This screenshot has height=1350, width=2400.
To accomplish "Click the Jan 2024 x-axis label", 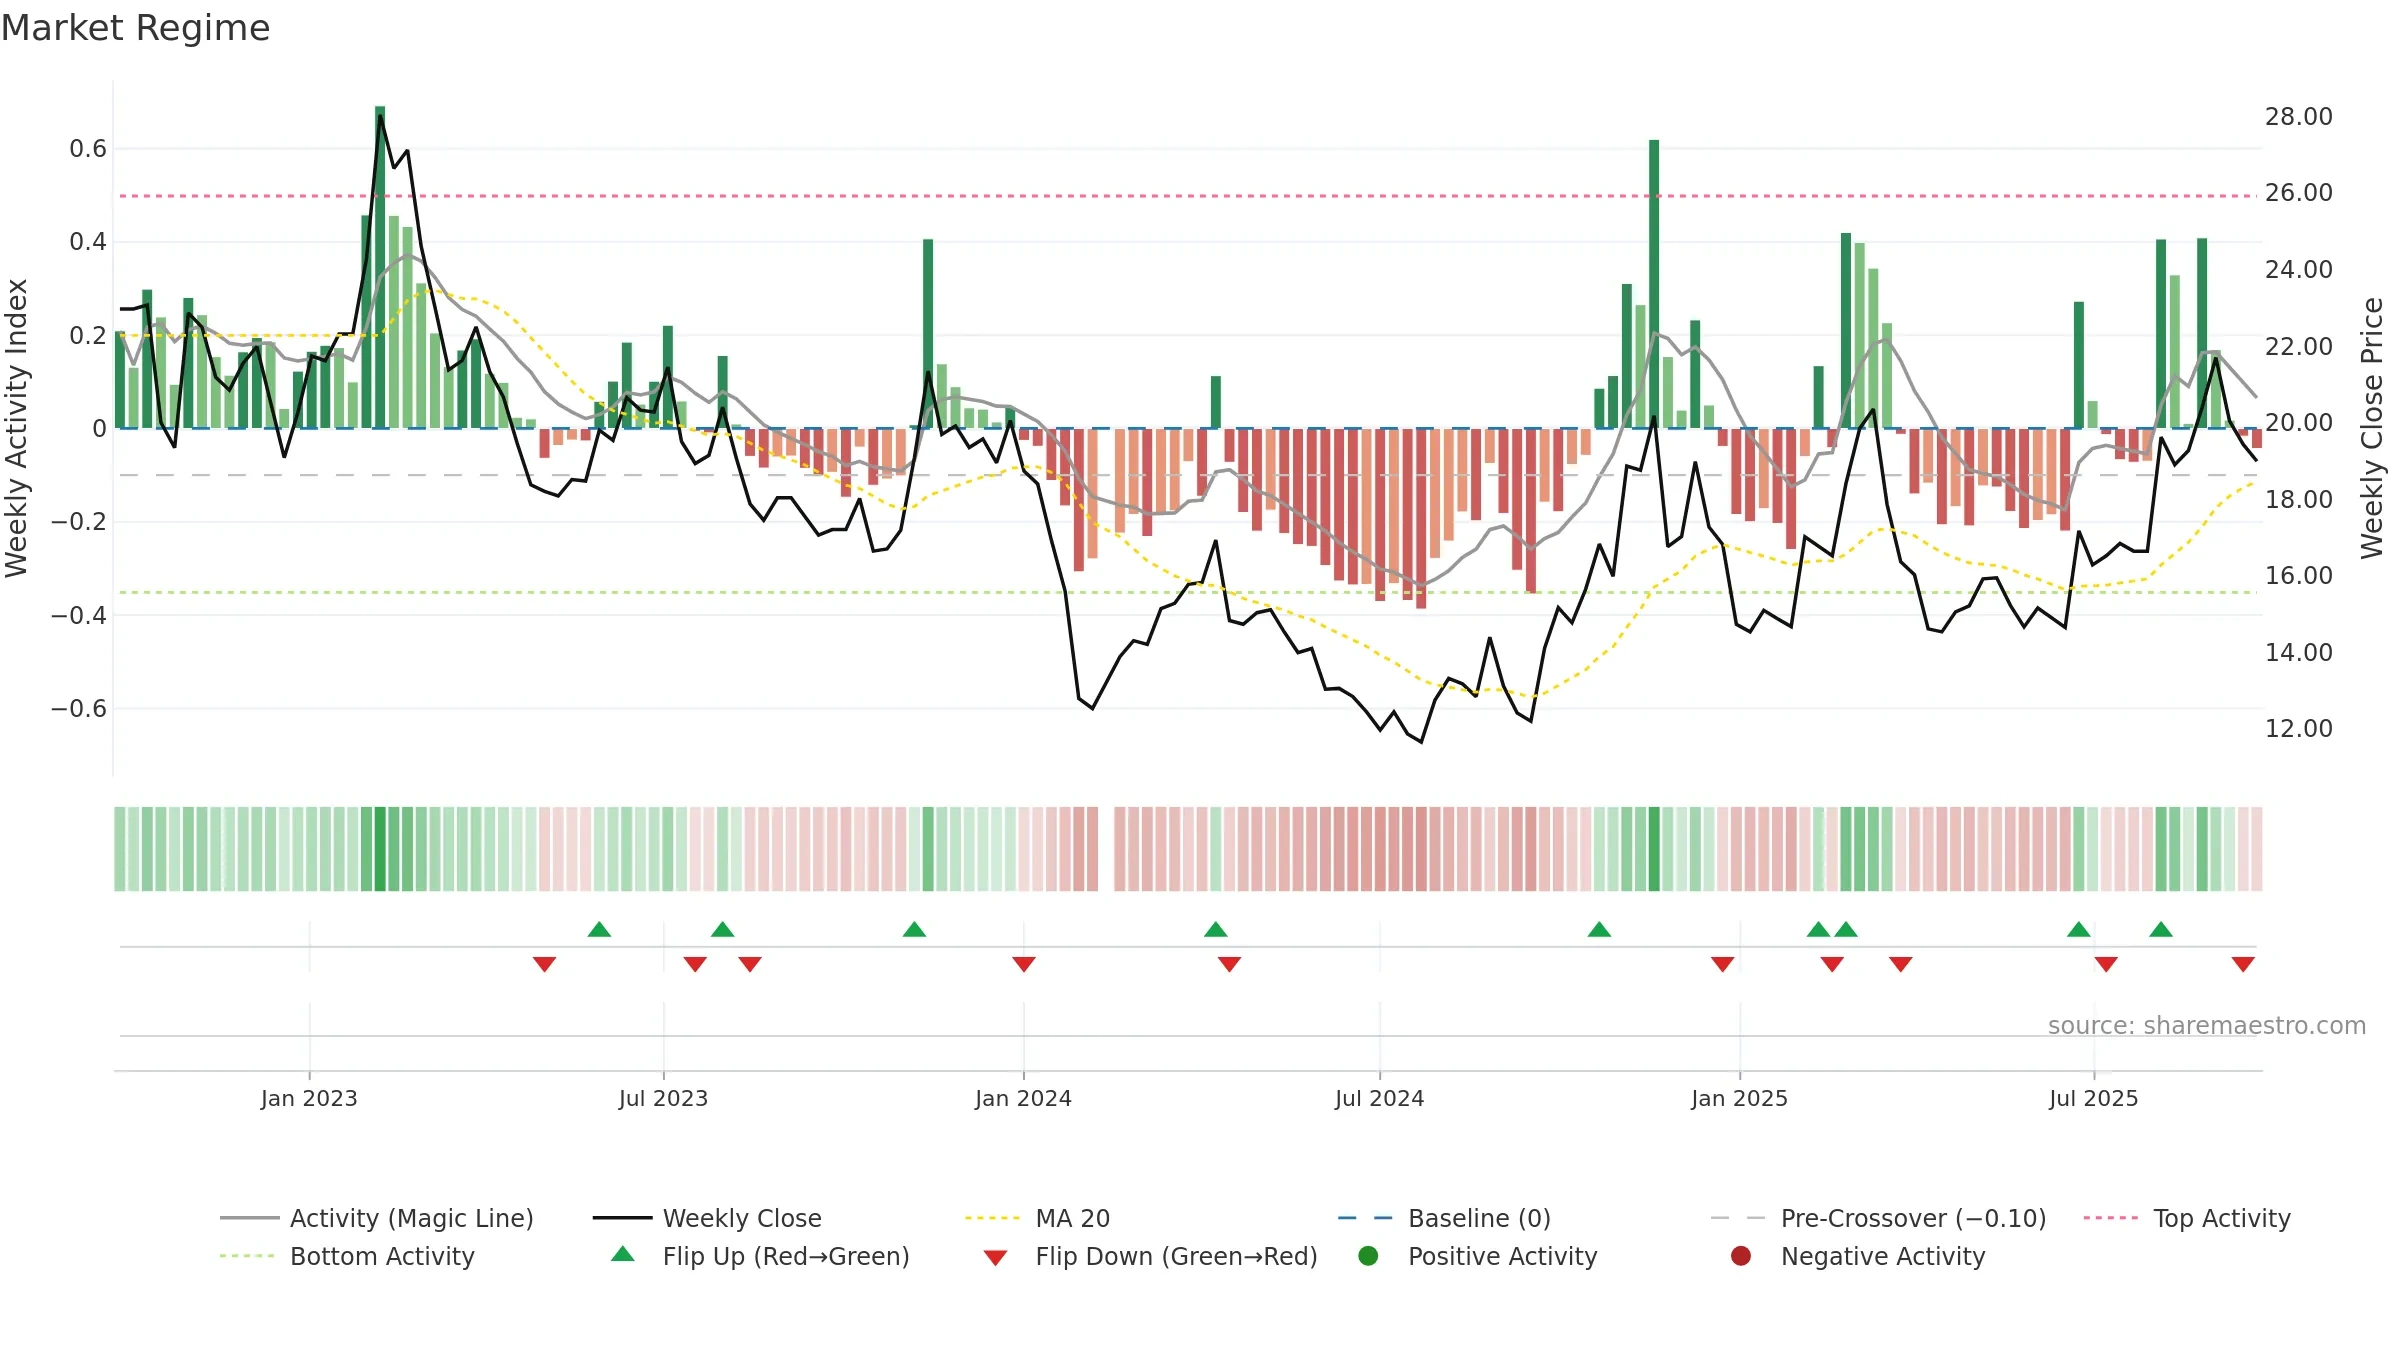I will click(x=1023, y=1098).
